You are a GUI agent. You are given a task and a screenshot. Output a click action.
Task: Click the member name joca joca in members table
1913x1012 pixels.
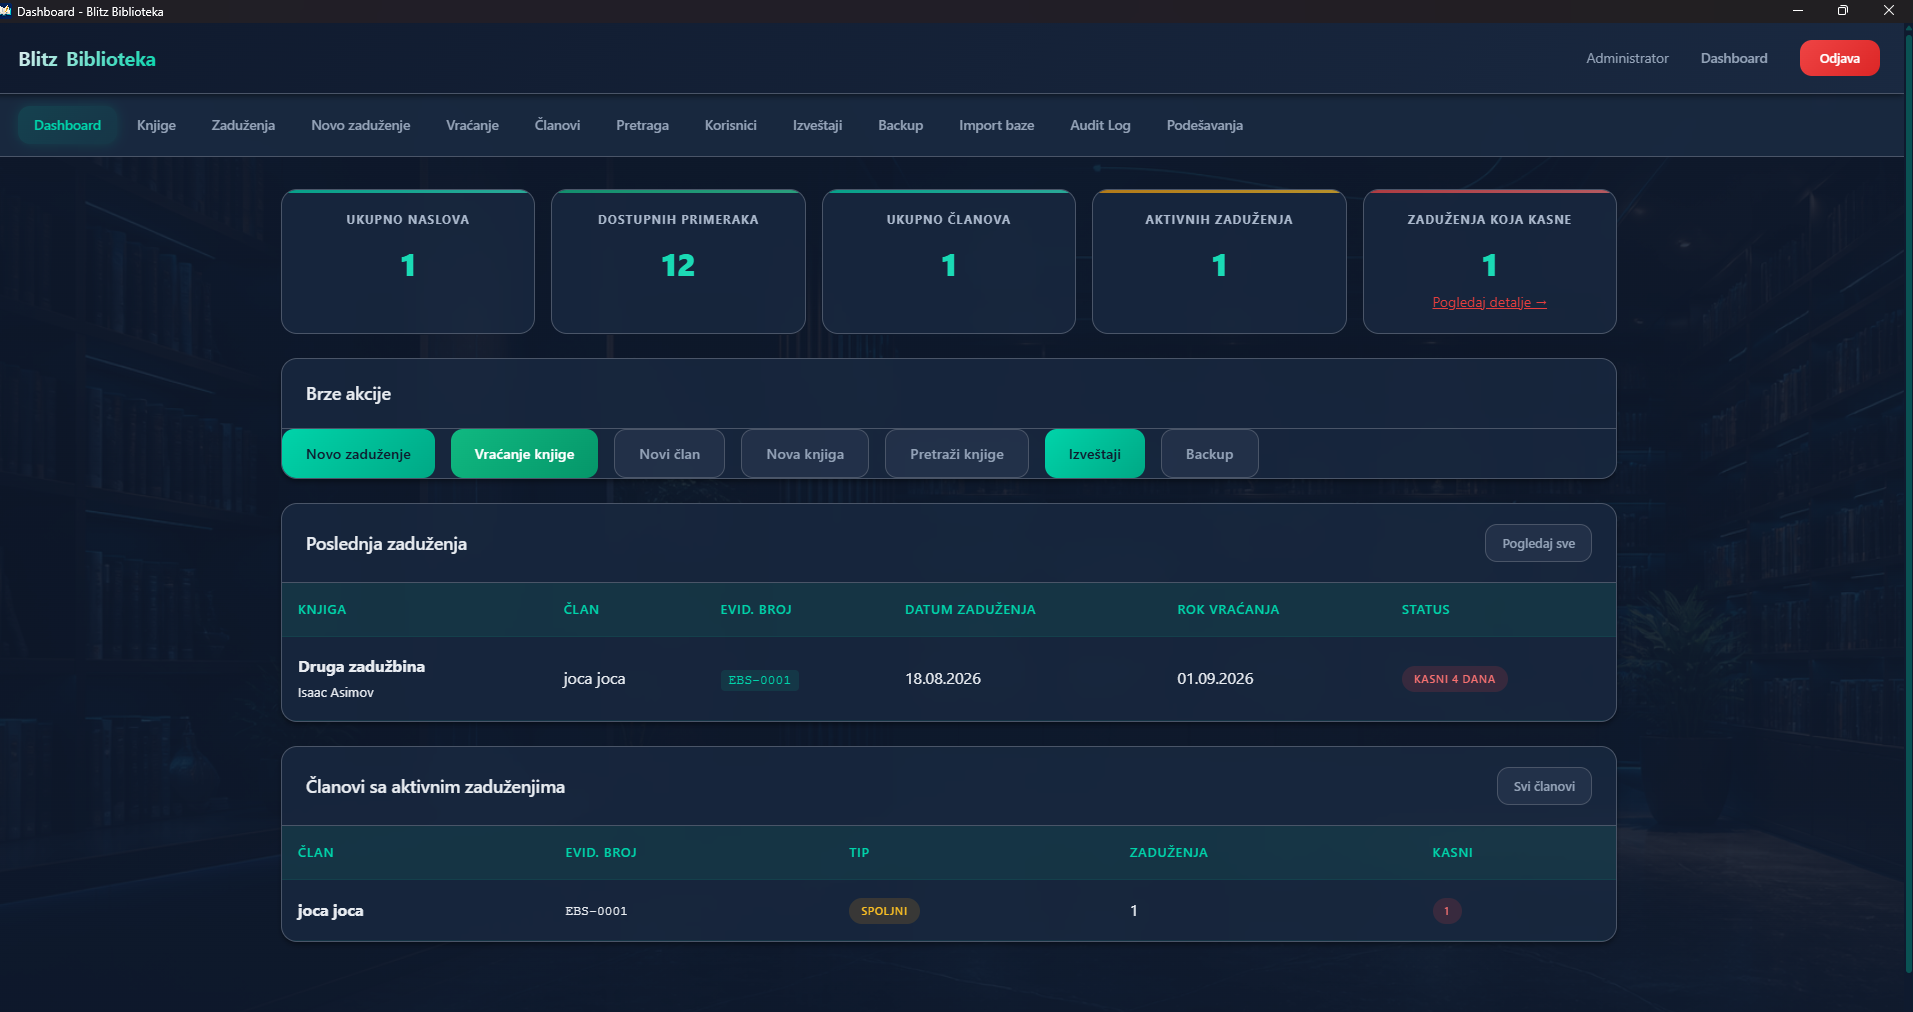(330, 911)
